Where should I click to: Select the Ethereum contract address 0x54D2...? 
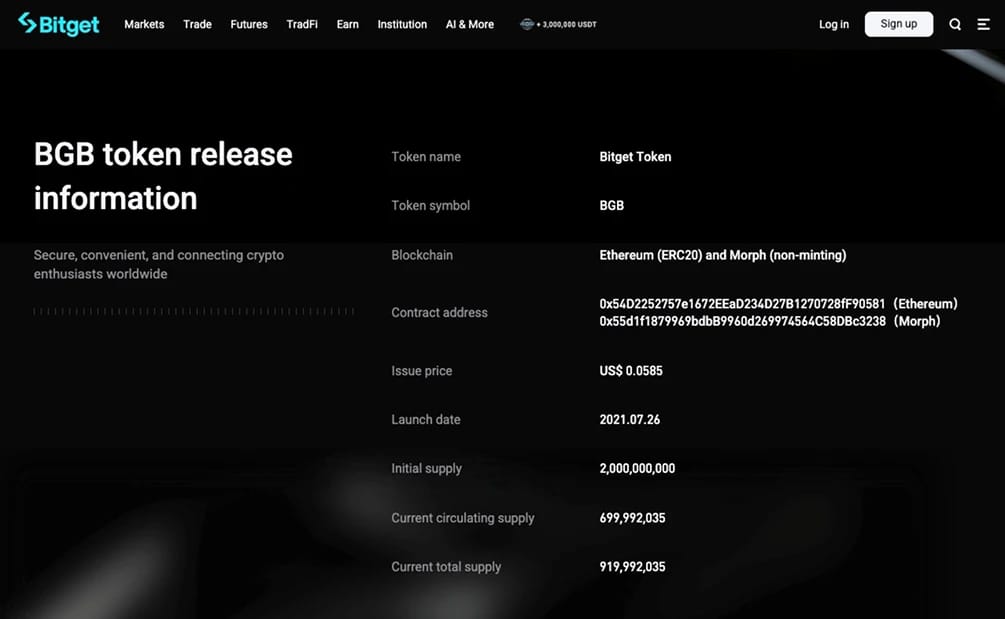742,304
